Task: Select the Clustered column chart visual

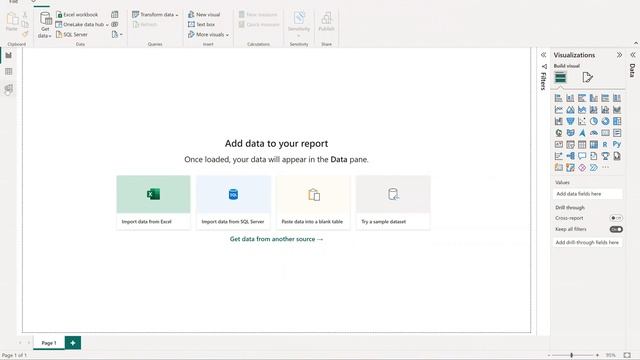Action: (593, 98)
